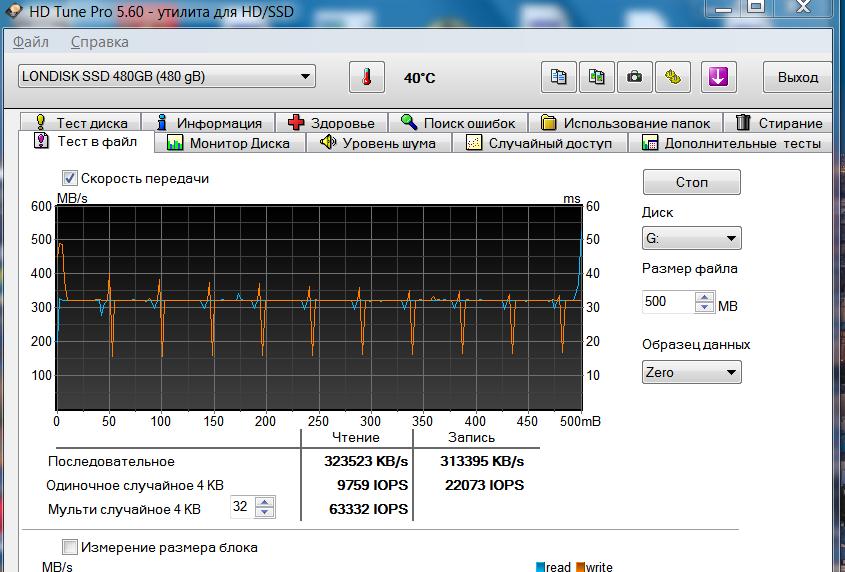
Task: Click Мульти случайное 4 KB label
Action: pyautogui.click(x=124, y=509)
